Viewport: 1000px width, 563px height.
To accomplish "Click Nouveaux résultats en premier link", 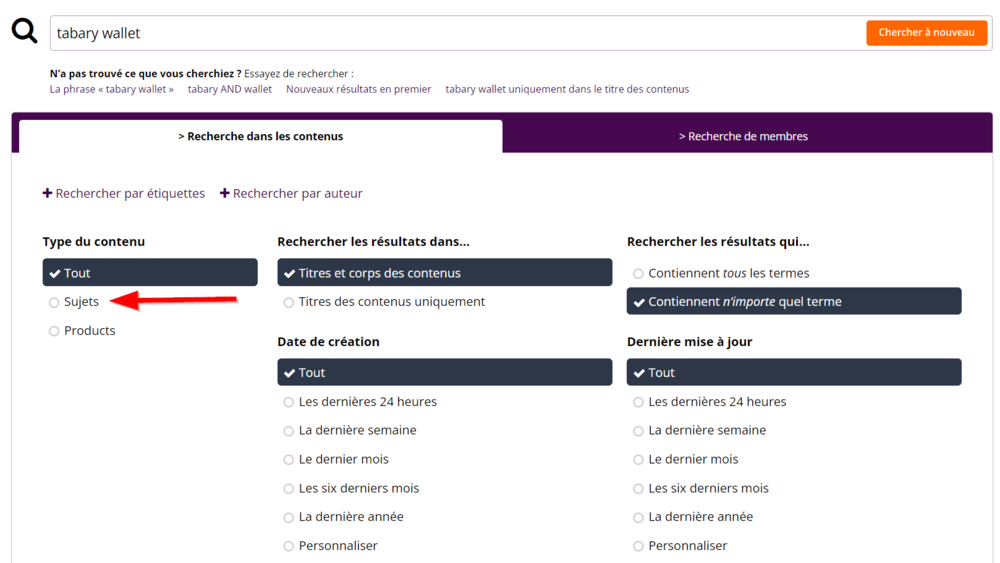I will pyautogui.click(x=358, y=89).
